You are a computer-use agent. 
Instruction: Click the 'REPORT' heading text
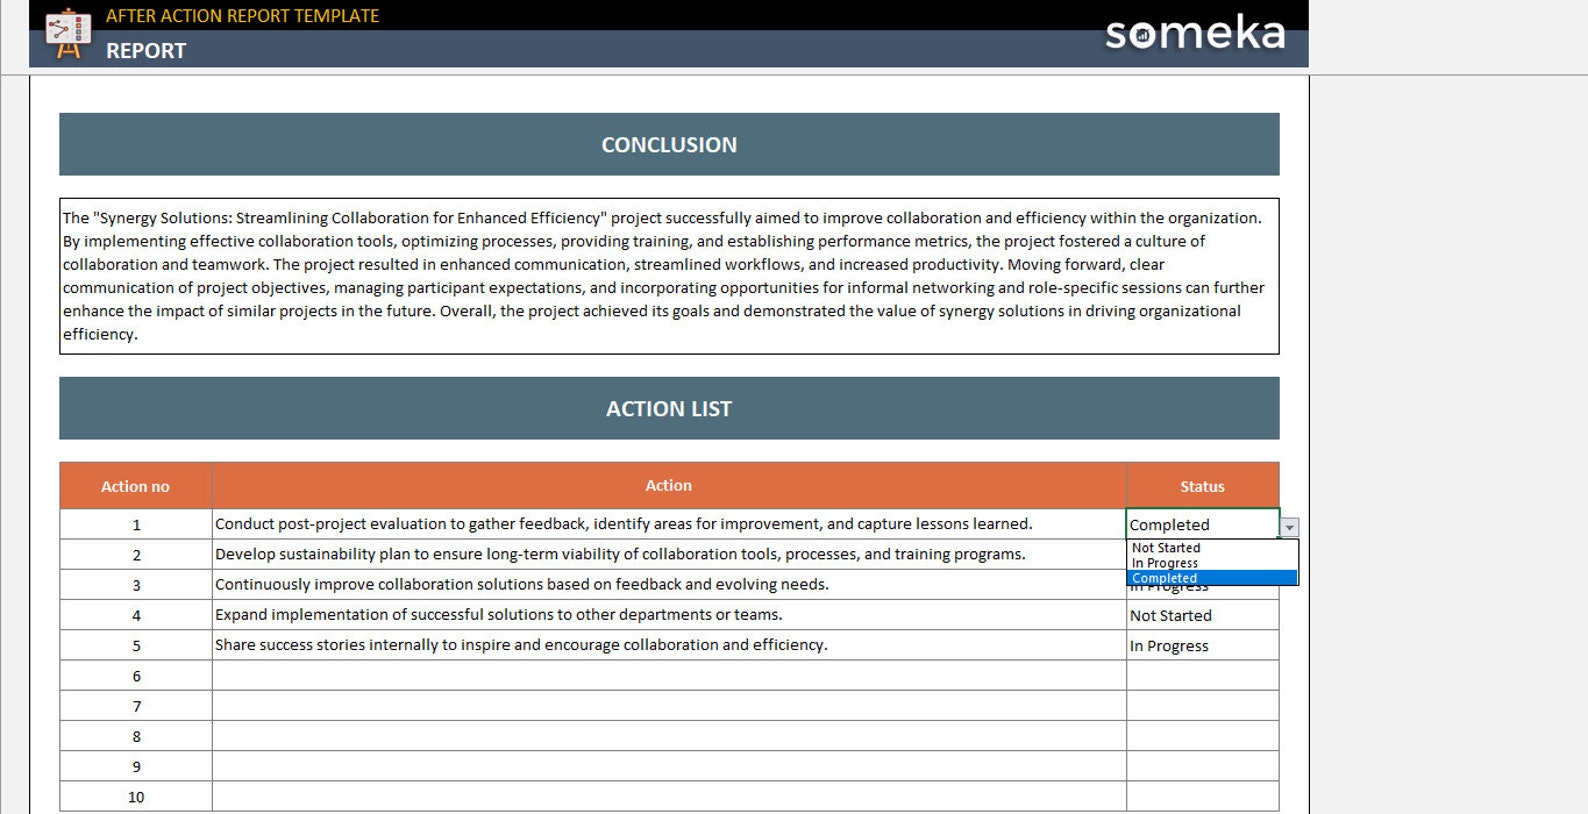tap(146, 50)
